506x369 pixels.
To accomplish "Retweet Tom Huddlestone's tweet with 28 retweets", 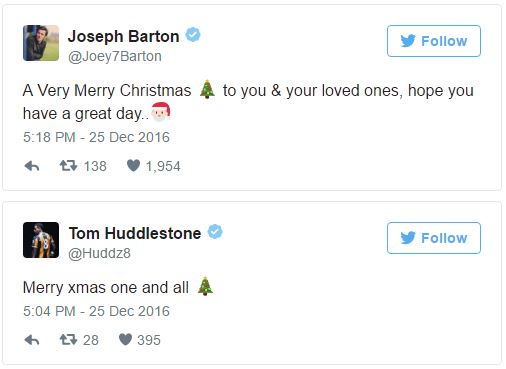I will 68,340.
